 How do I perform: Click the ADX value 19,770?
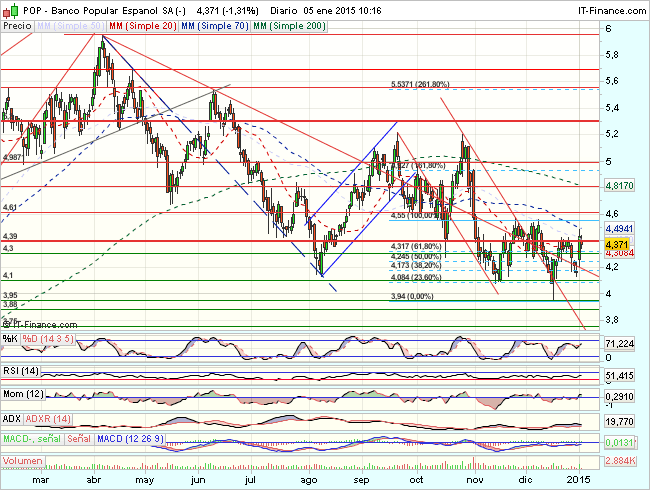coord(619,422)
